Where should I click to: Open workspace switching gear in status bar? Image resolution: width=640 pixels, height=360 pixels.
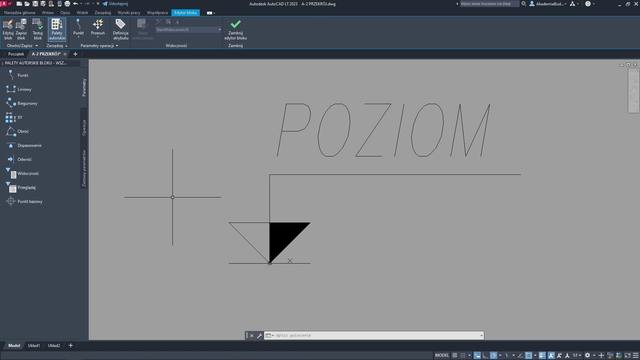[587, 356]
